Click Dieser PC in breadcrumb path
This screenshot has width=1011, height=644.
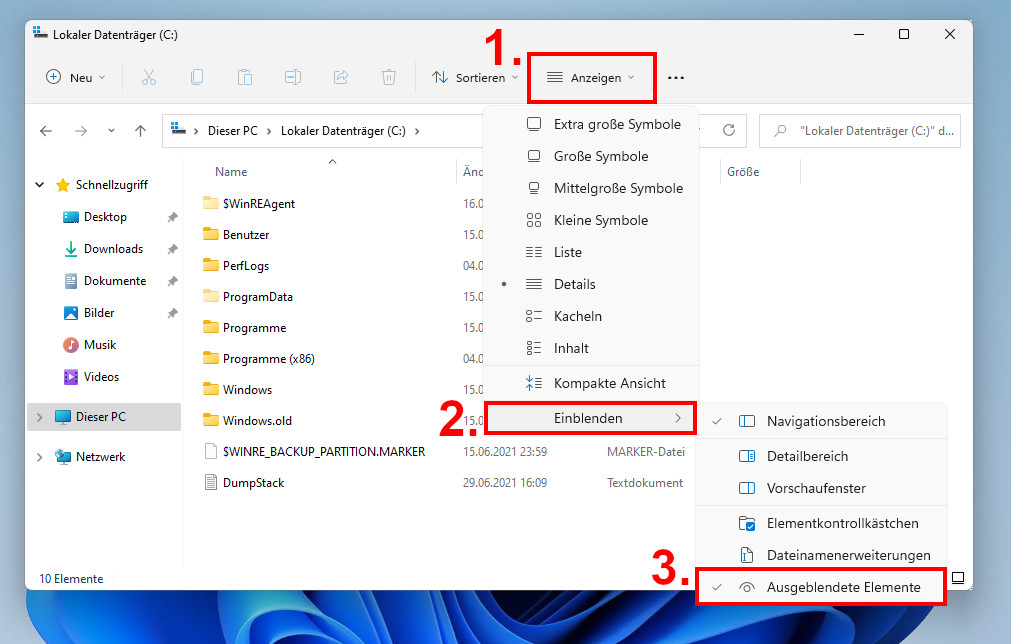point(233,131)
